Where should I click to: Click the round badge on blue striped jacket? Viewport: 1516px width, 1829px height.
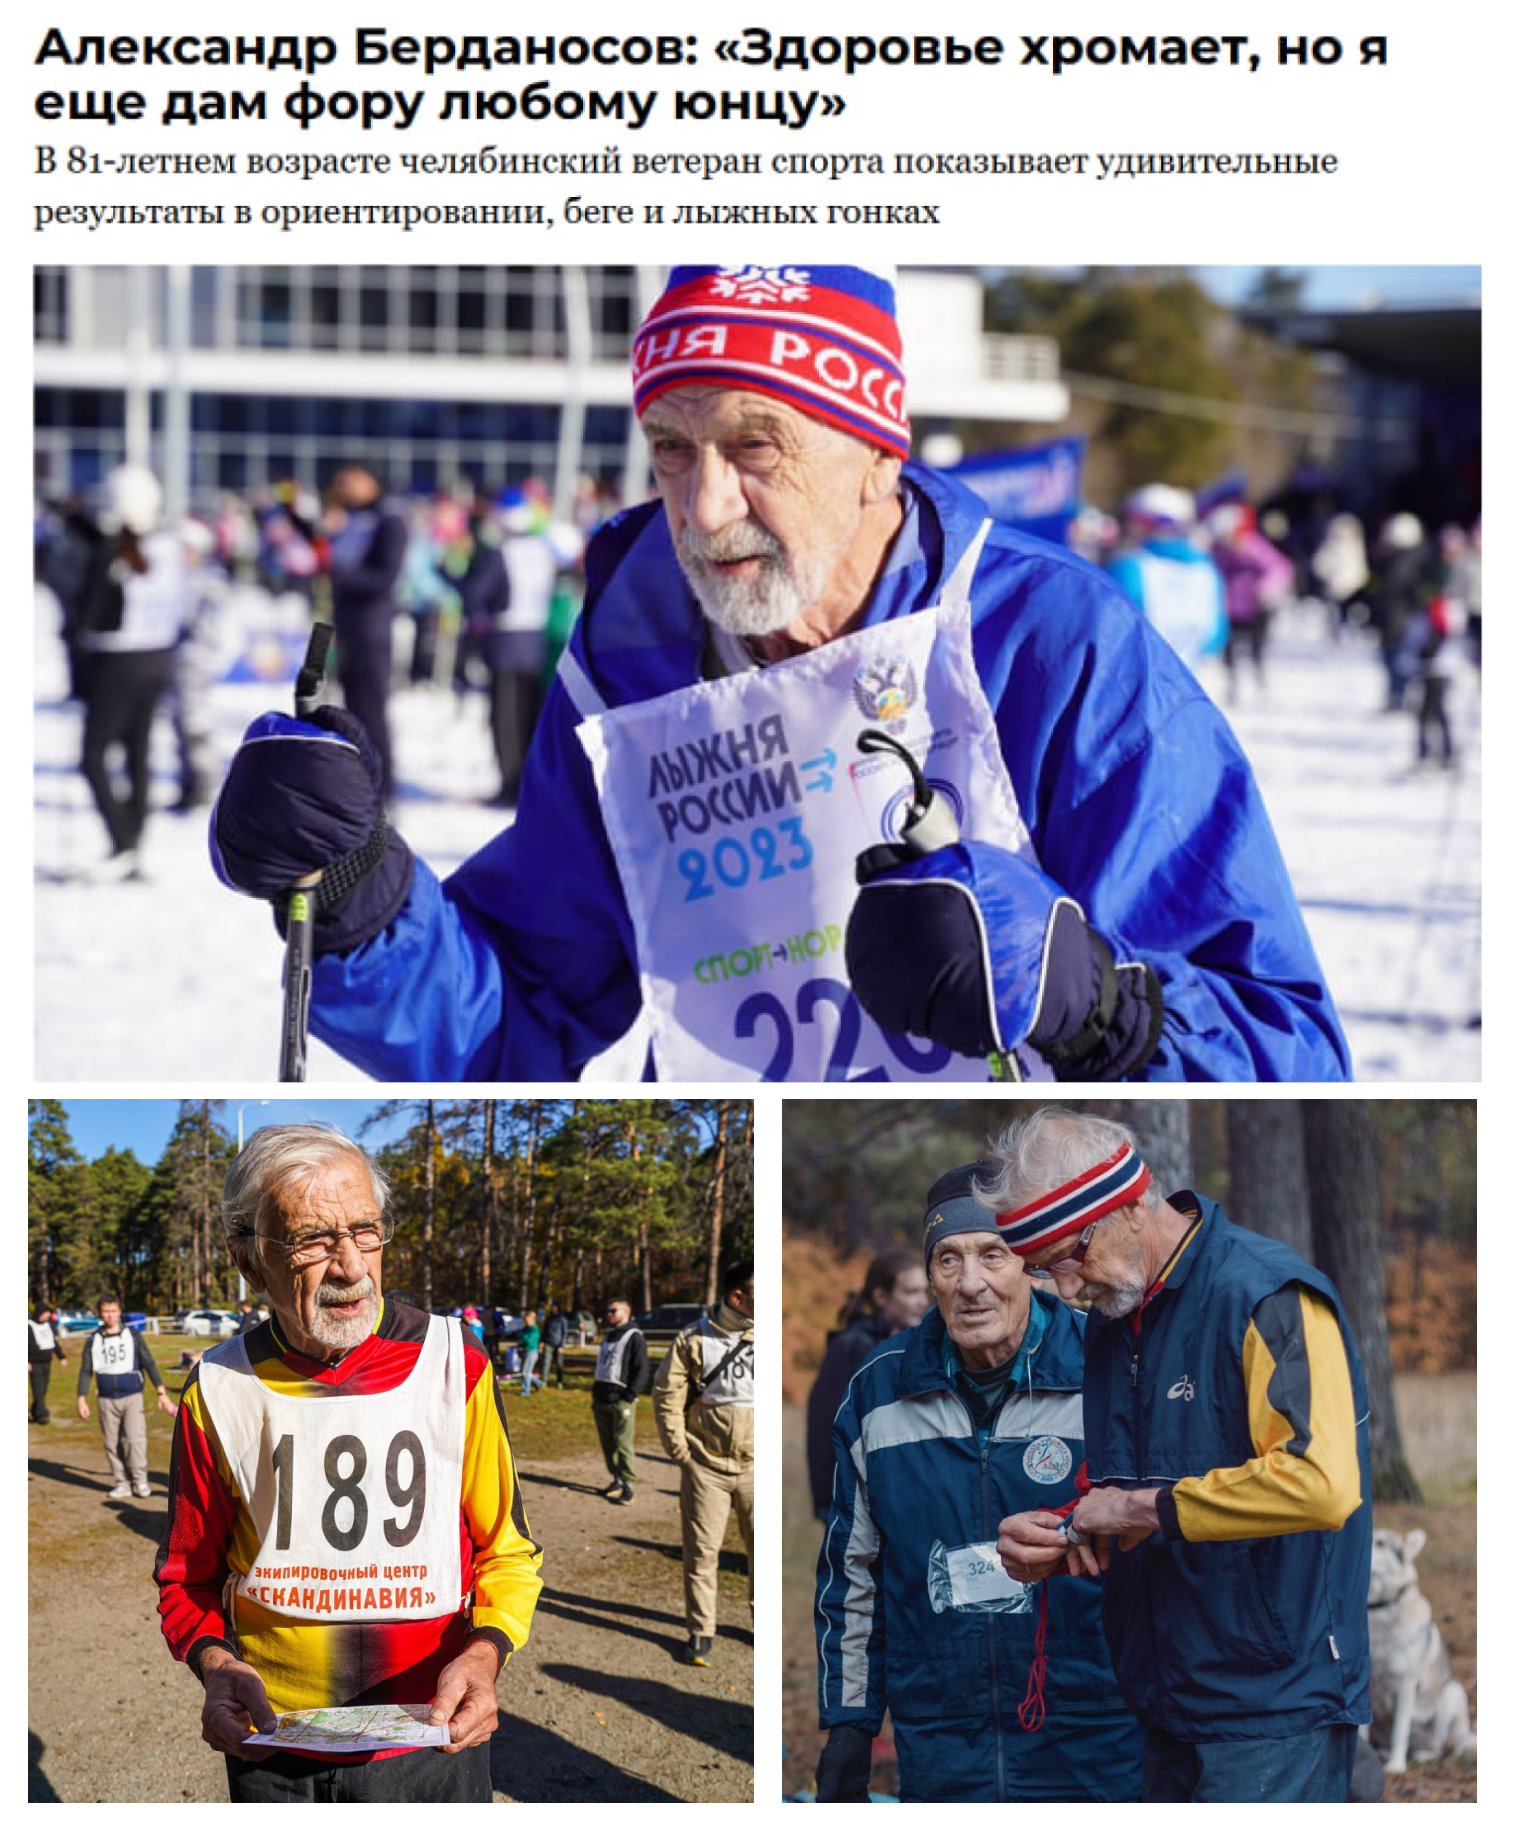(1046, 1460)
